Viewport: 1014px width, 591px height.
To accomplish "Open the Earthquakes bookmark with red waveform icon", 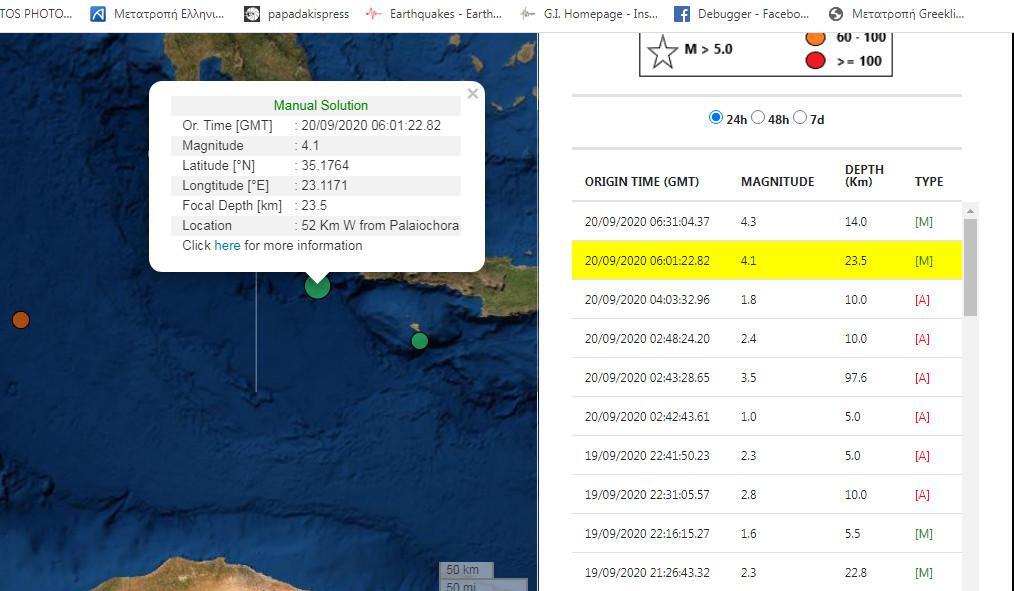I will [433, 14].
